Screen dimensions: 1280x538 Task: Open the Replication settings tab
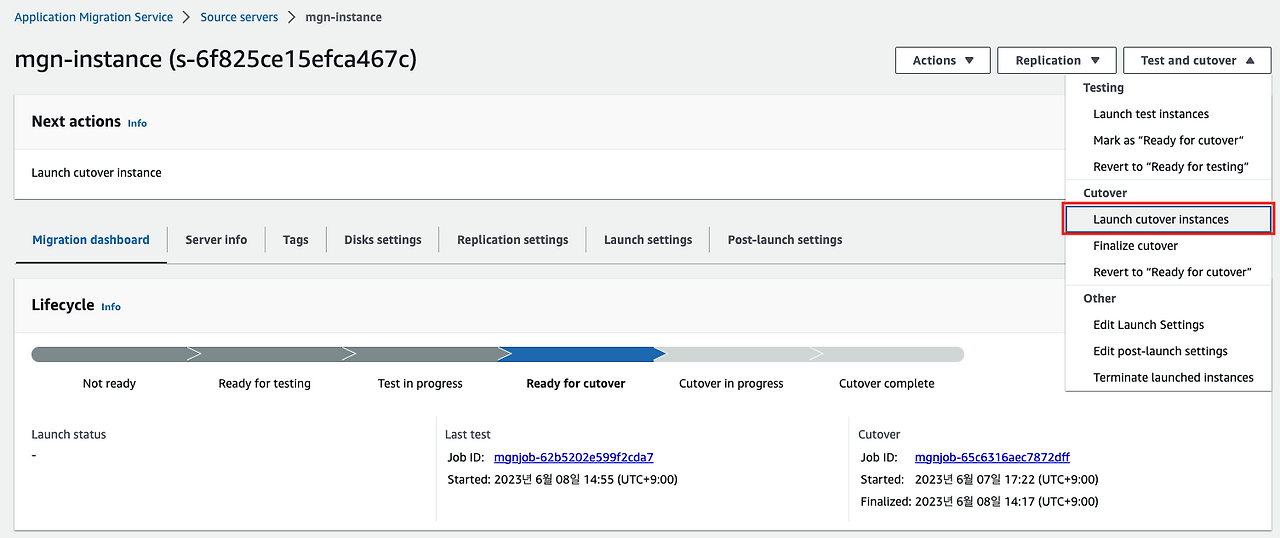coord(512,240)
